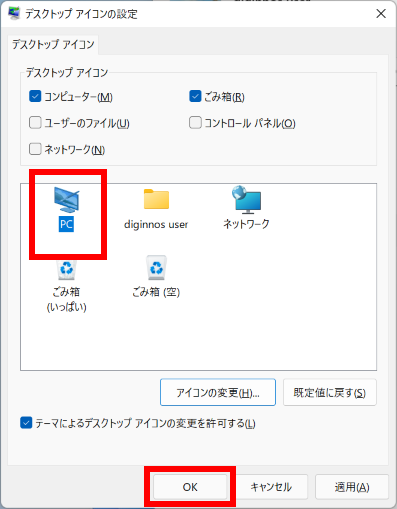Enable the コントロール パネル(O) checkbox

point(195,123)
